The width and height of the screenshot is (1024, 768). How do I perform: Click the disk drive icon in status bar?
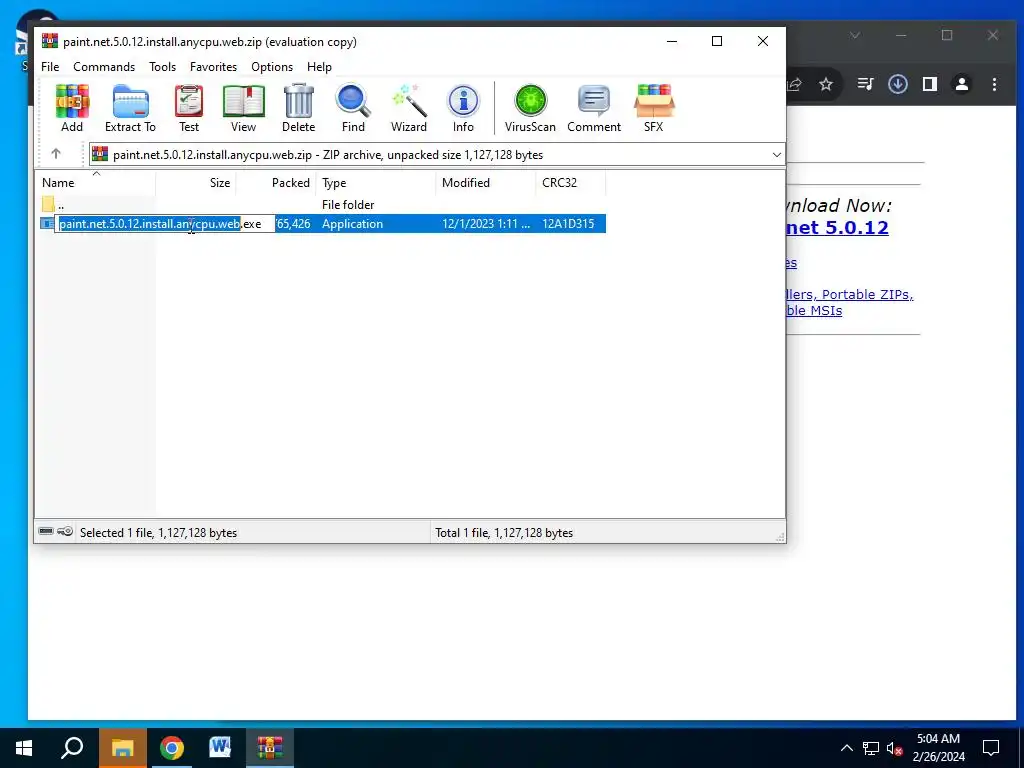(x=46, y=532)
